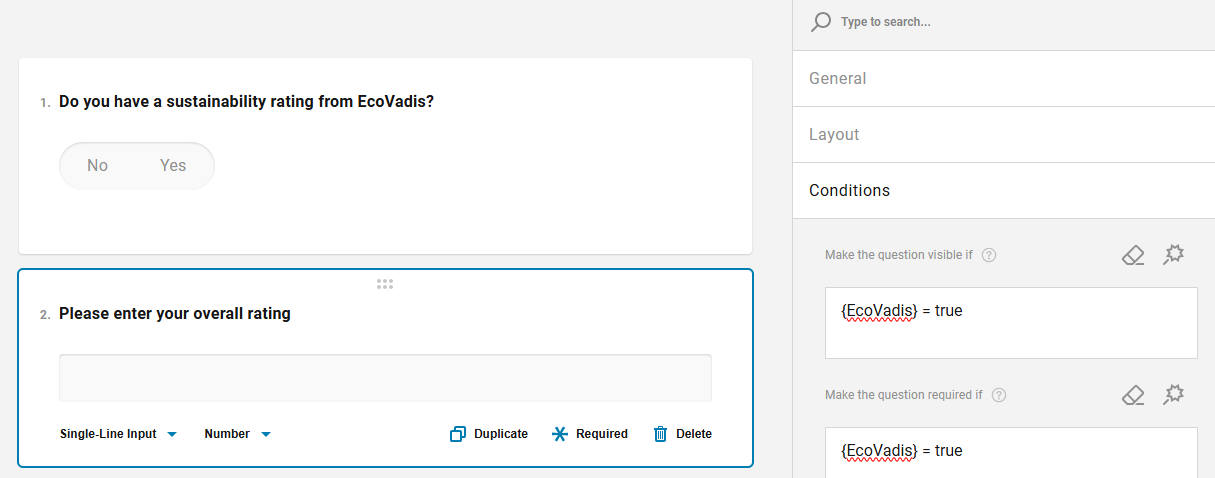The width and height of the screenshot is (1215, 478).
Task: Open the Number input type dropdown
Action: [237, 434]
